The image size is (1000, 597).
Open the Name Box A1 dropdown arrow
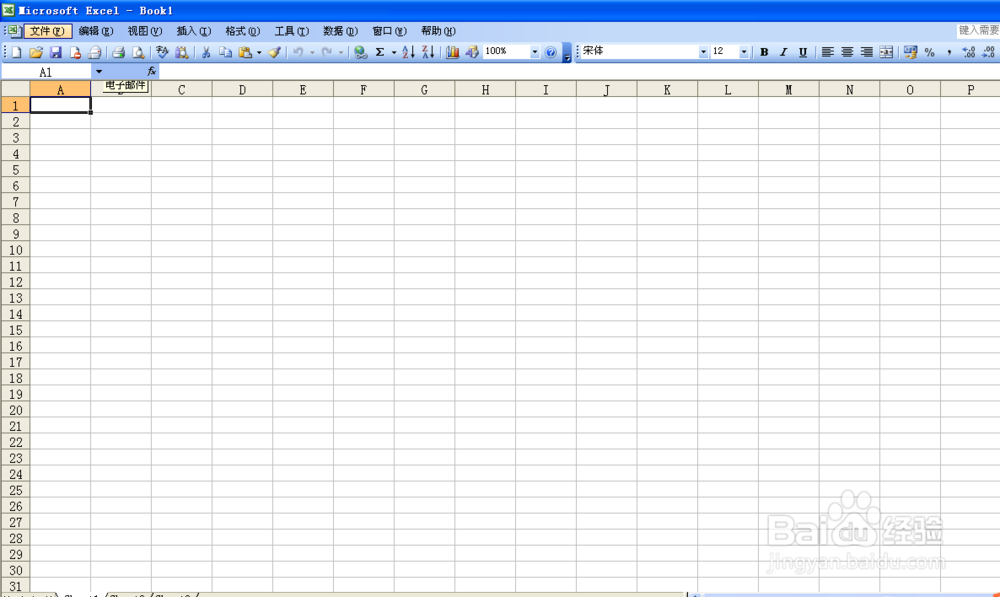(98, 71)
